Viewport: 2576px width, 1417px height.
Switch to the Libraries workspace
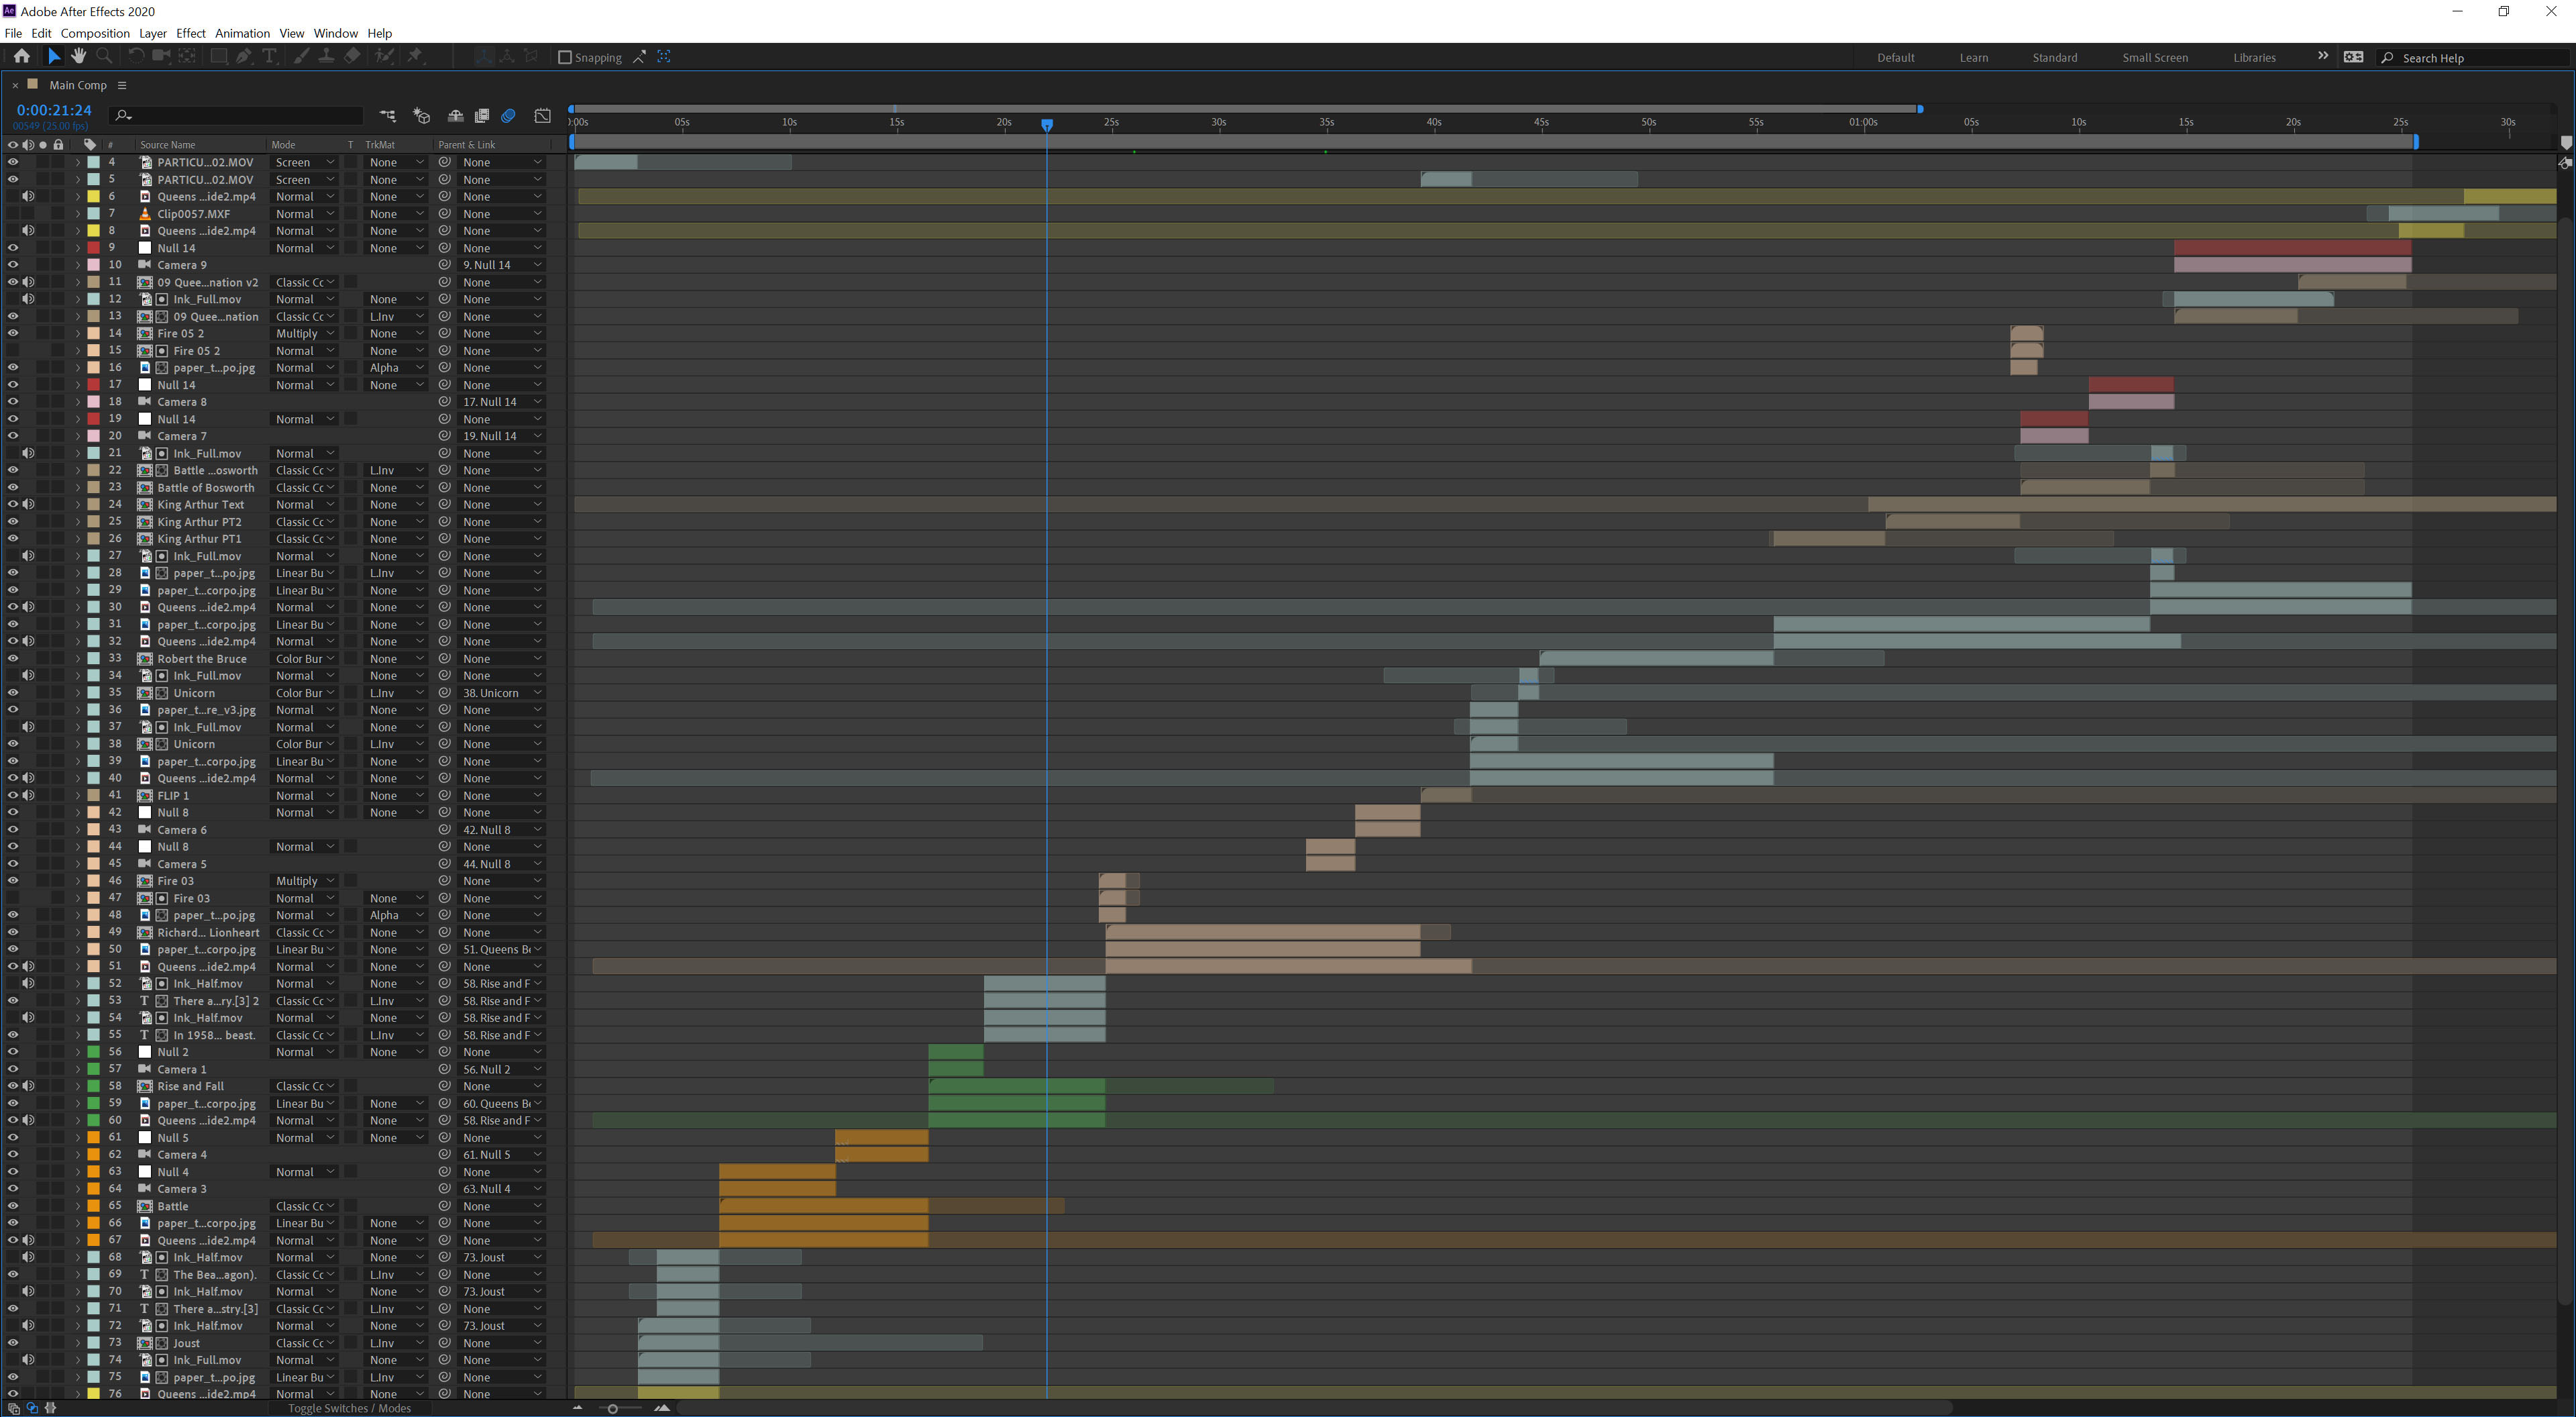pos(2255,57)
